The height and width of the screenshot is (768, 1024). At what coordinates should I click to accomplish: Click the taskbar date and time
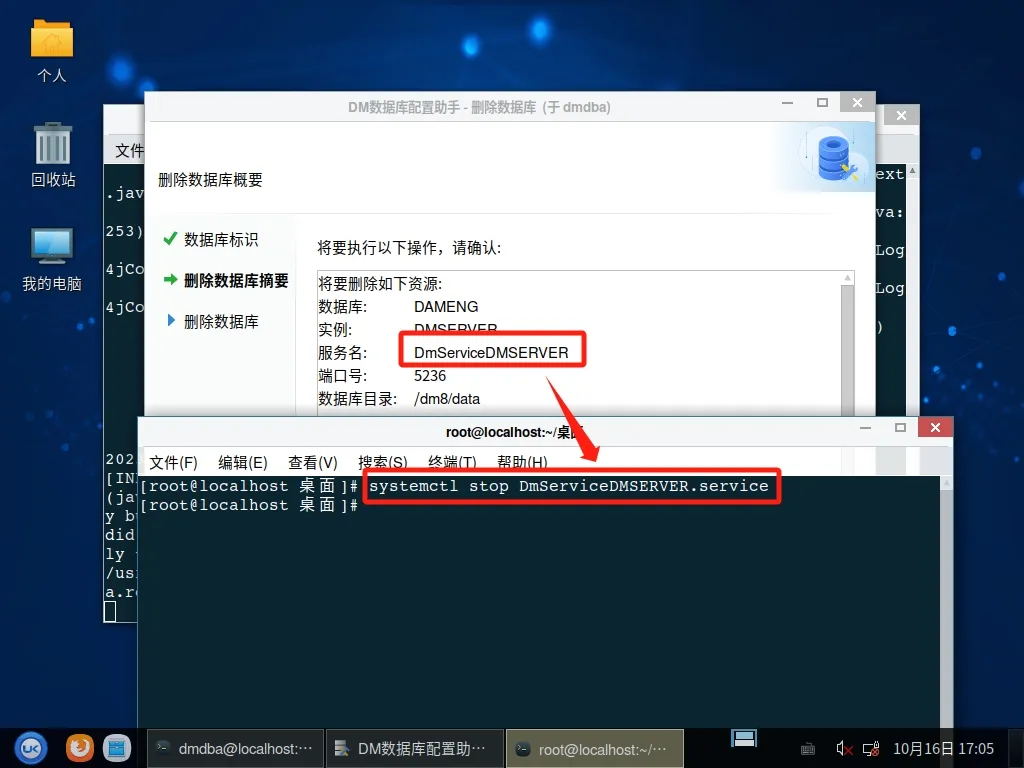943,748
